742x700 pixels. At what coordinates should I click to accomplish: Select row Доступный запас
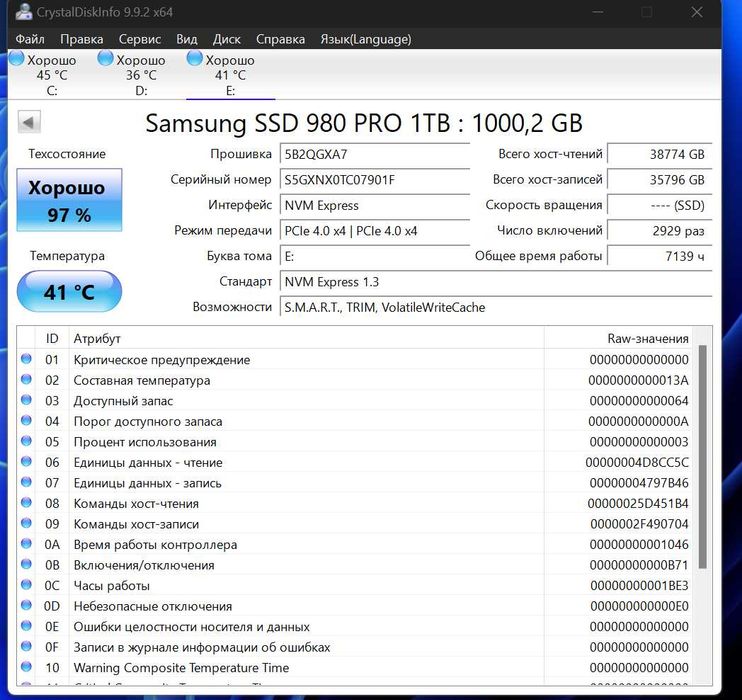(355, 401)
